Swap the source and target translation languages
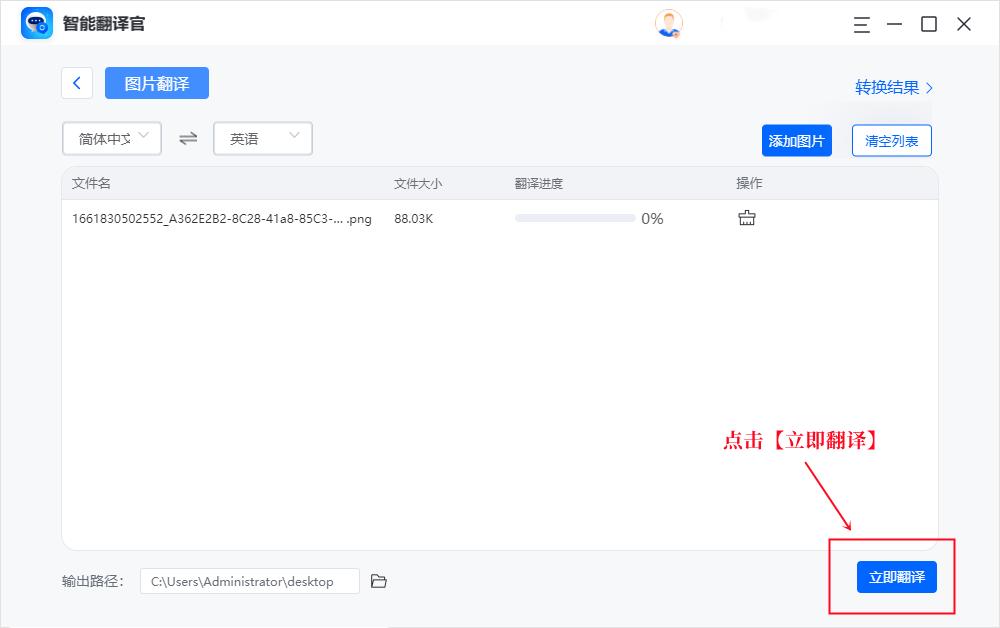The height and width of the screenshot is (628, 1000). 187,138
